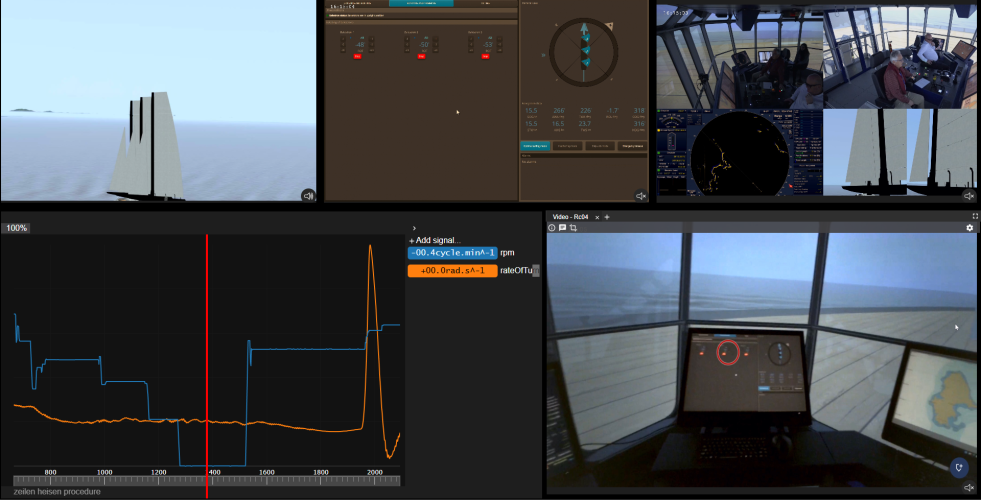Image resolution: width=981 pixels, height=500 pixels.
Task: Maximize the Rc04 video panel to fullscreen
Action: [x=975, y=216]
